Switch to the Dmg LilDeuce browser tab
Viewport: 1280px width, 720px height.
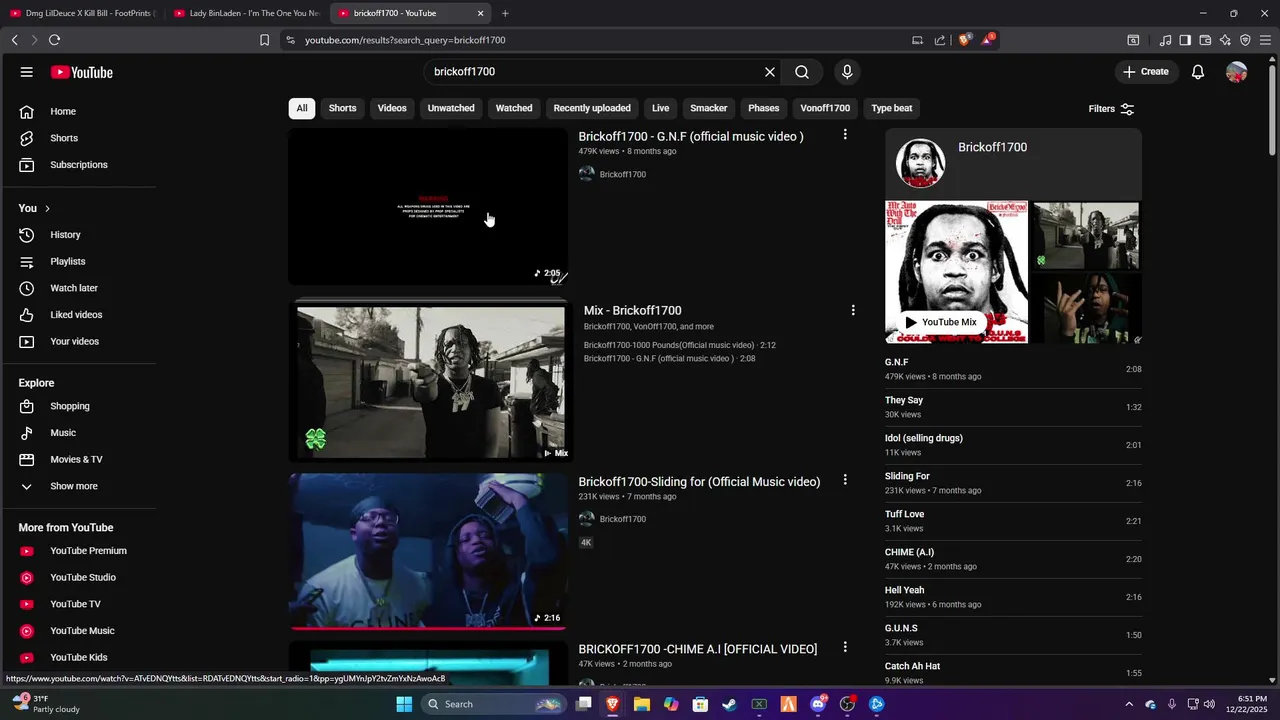tap(82, 13)
